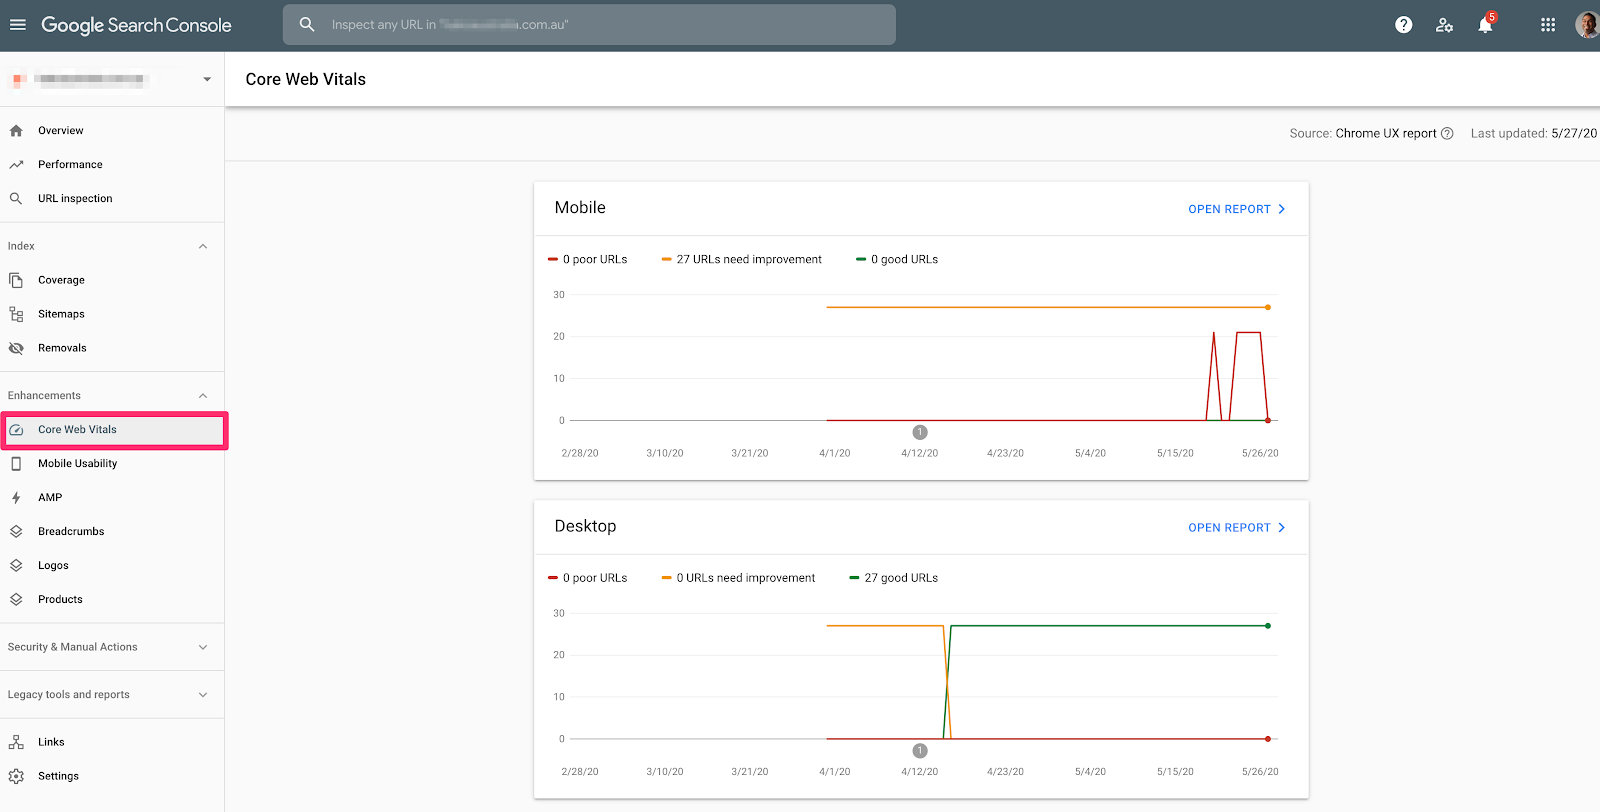Open the Links report
The image size is (1600, 812).
pos(51,742)
